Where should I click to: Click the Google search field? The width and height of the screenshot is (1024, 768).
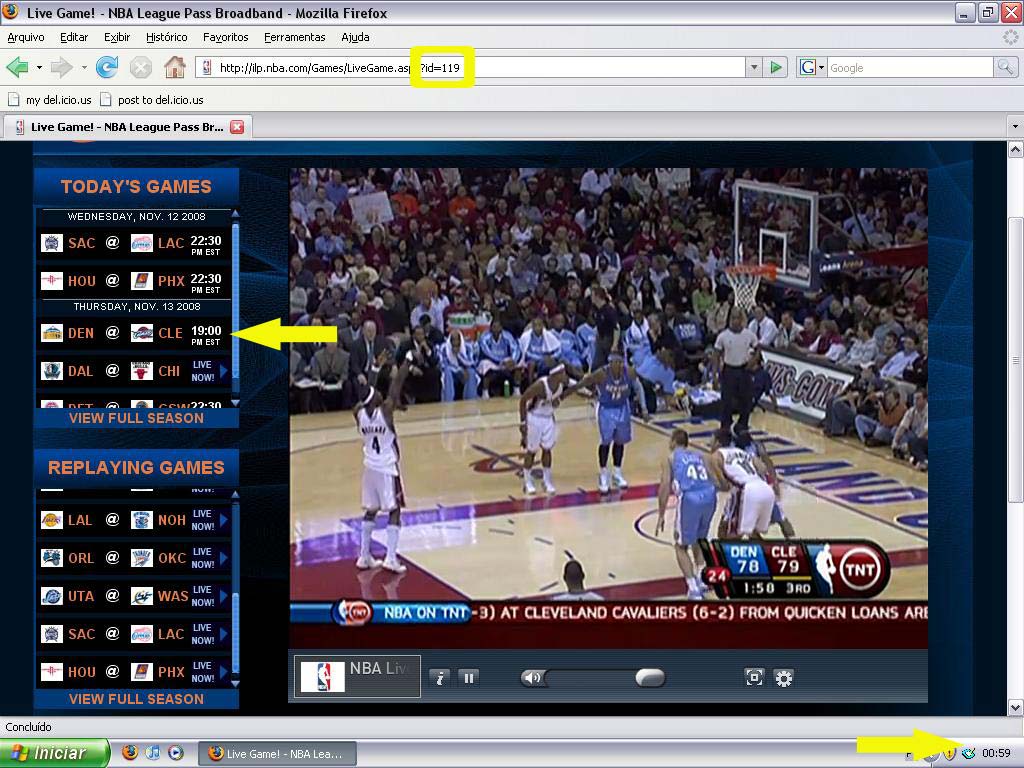coord(910,67)
